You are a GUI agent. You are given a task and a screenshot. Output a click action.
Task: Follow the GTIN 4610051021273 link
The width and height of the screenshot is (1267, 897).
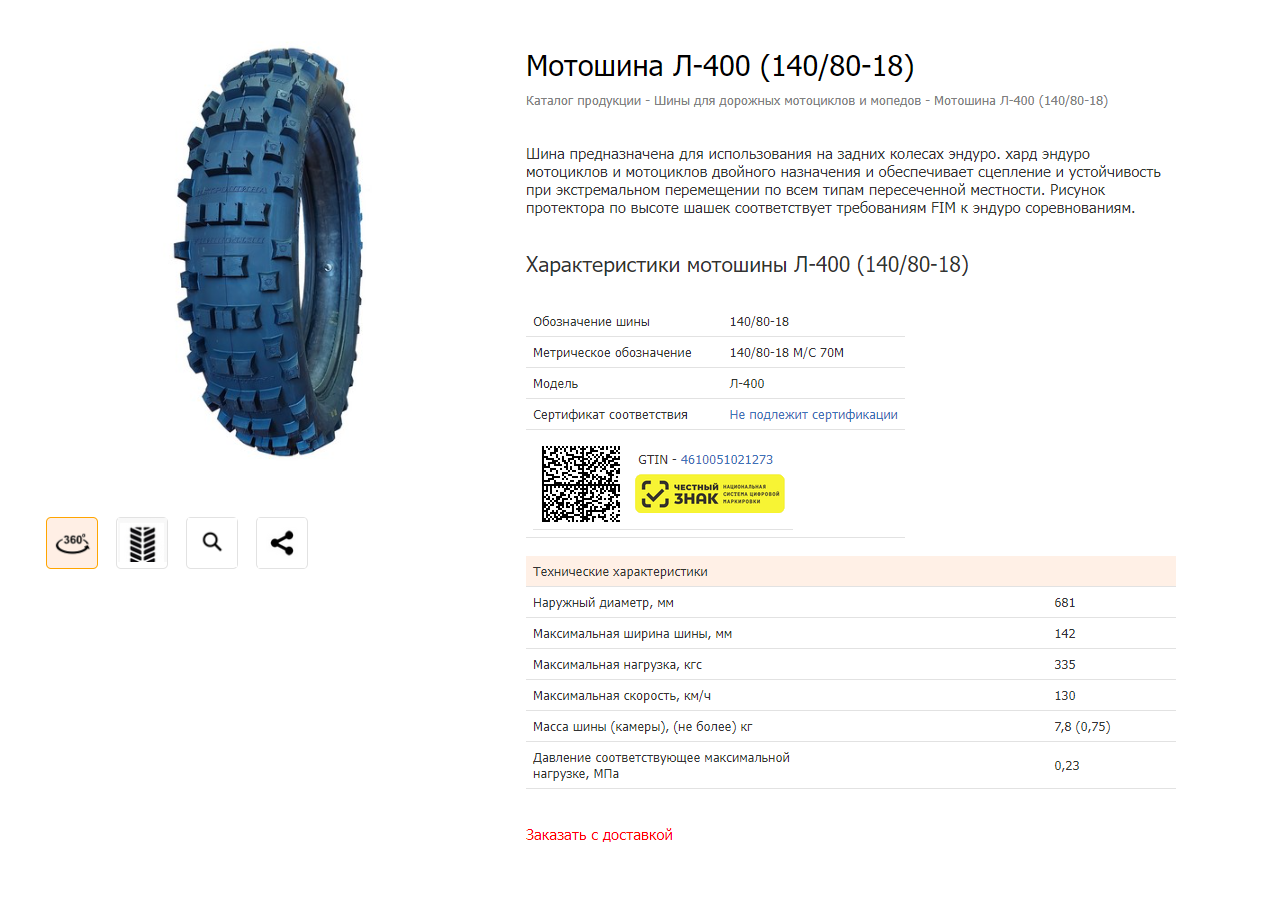pyautogui.click(x=727, y=460)
